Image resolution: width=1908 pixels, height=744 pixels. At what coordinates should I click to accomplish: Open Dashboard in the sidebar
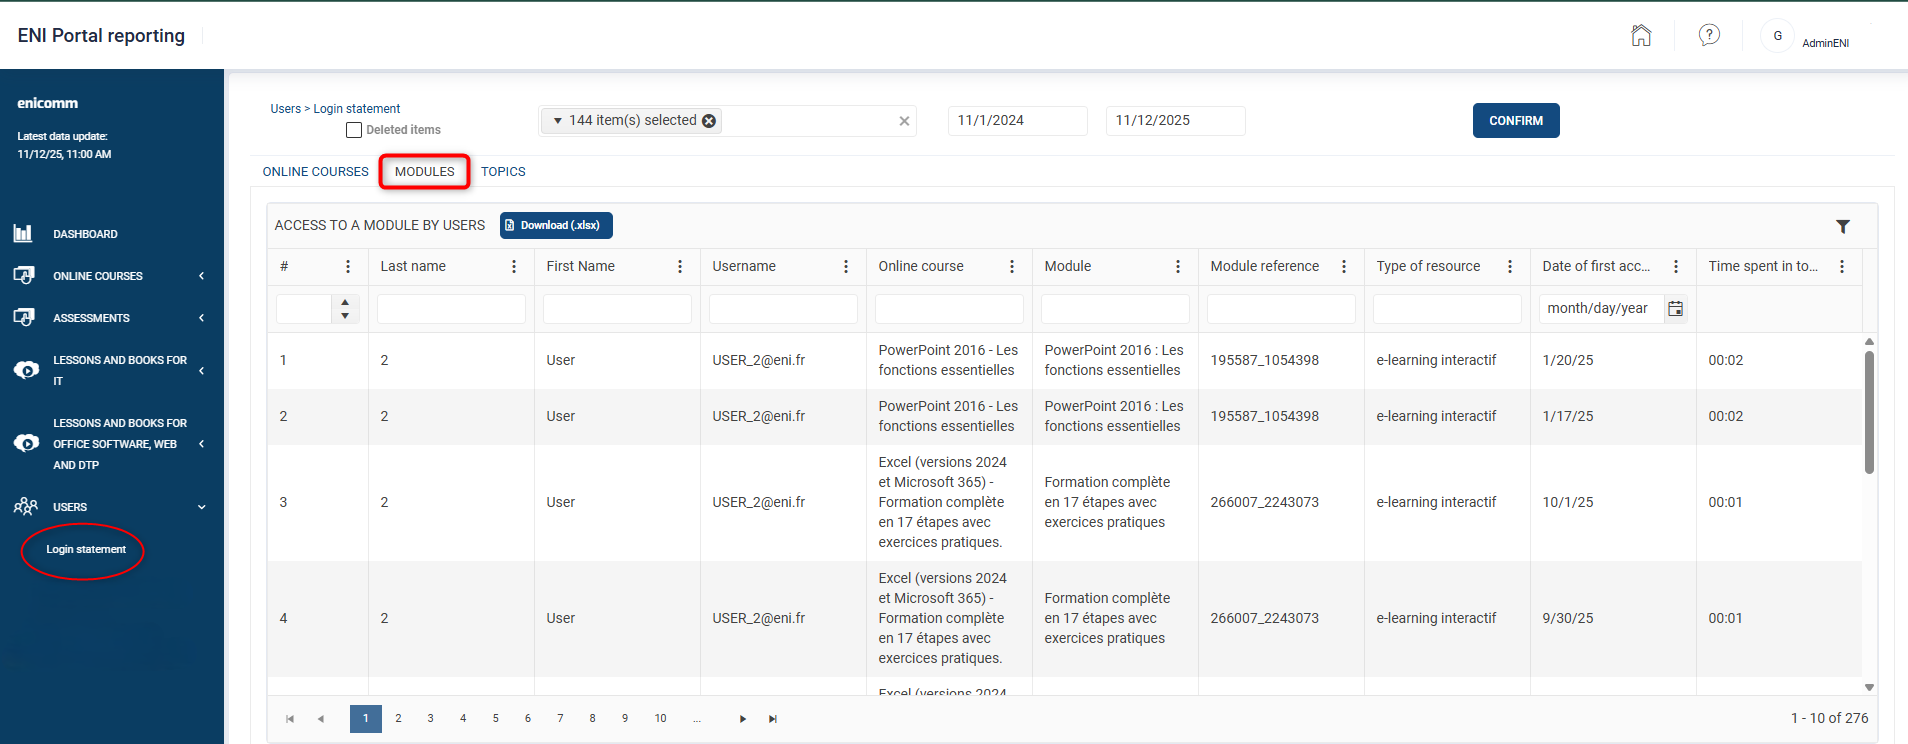(86, 234)
